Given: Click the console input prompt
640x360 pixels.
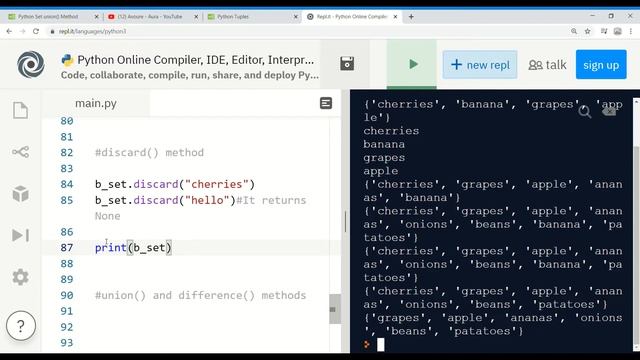Looking at the screenshot, I should (x=380, y=345).
